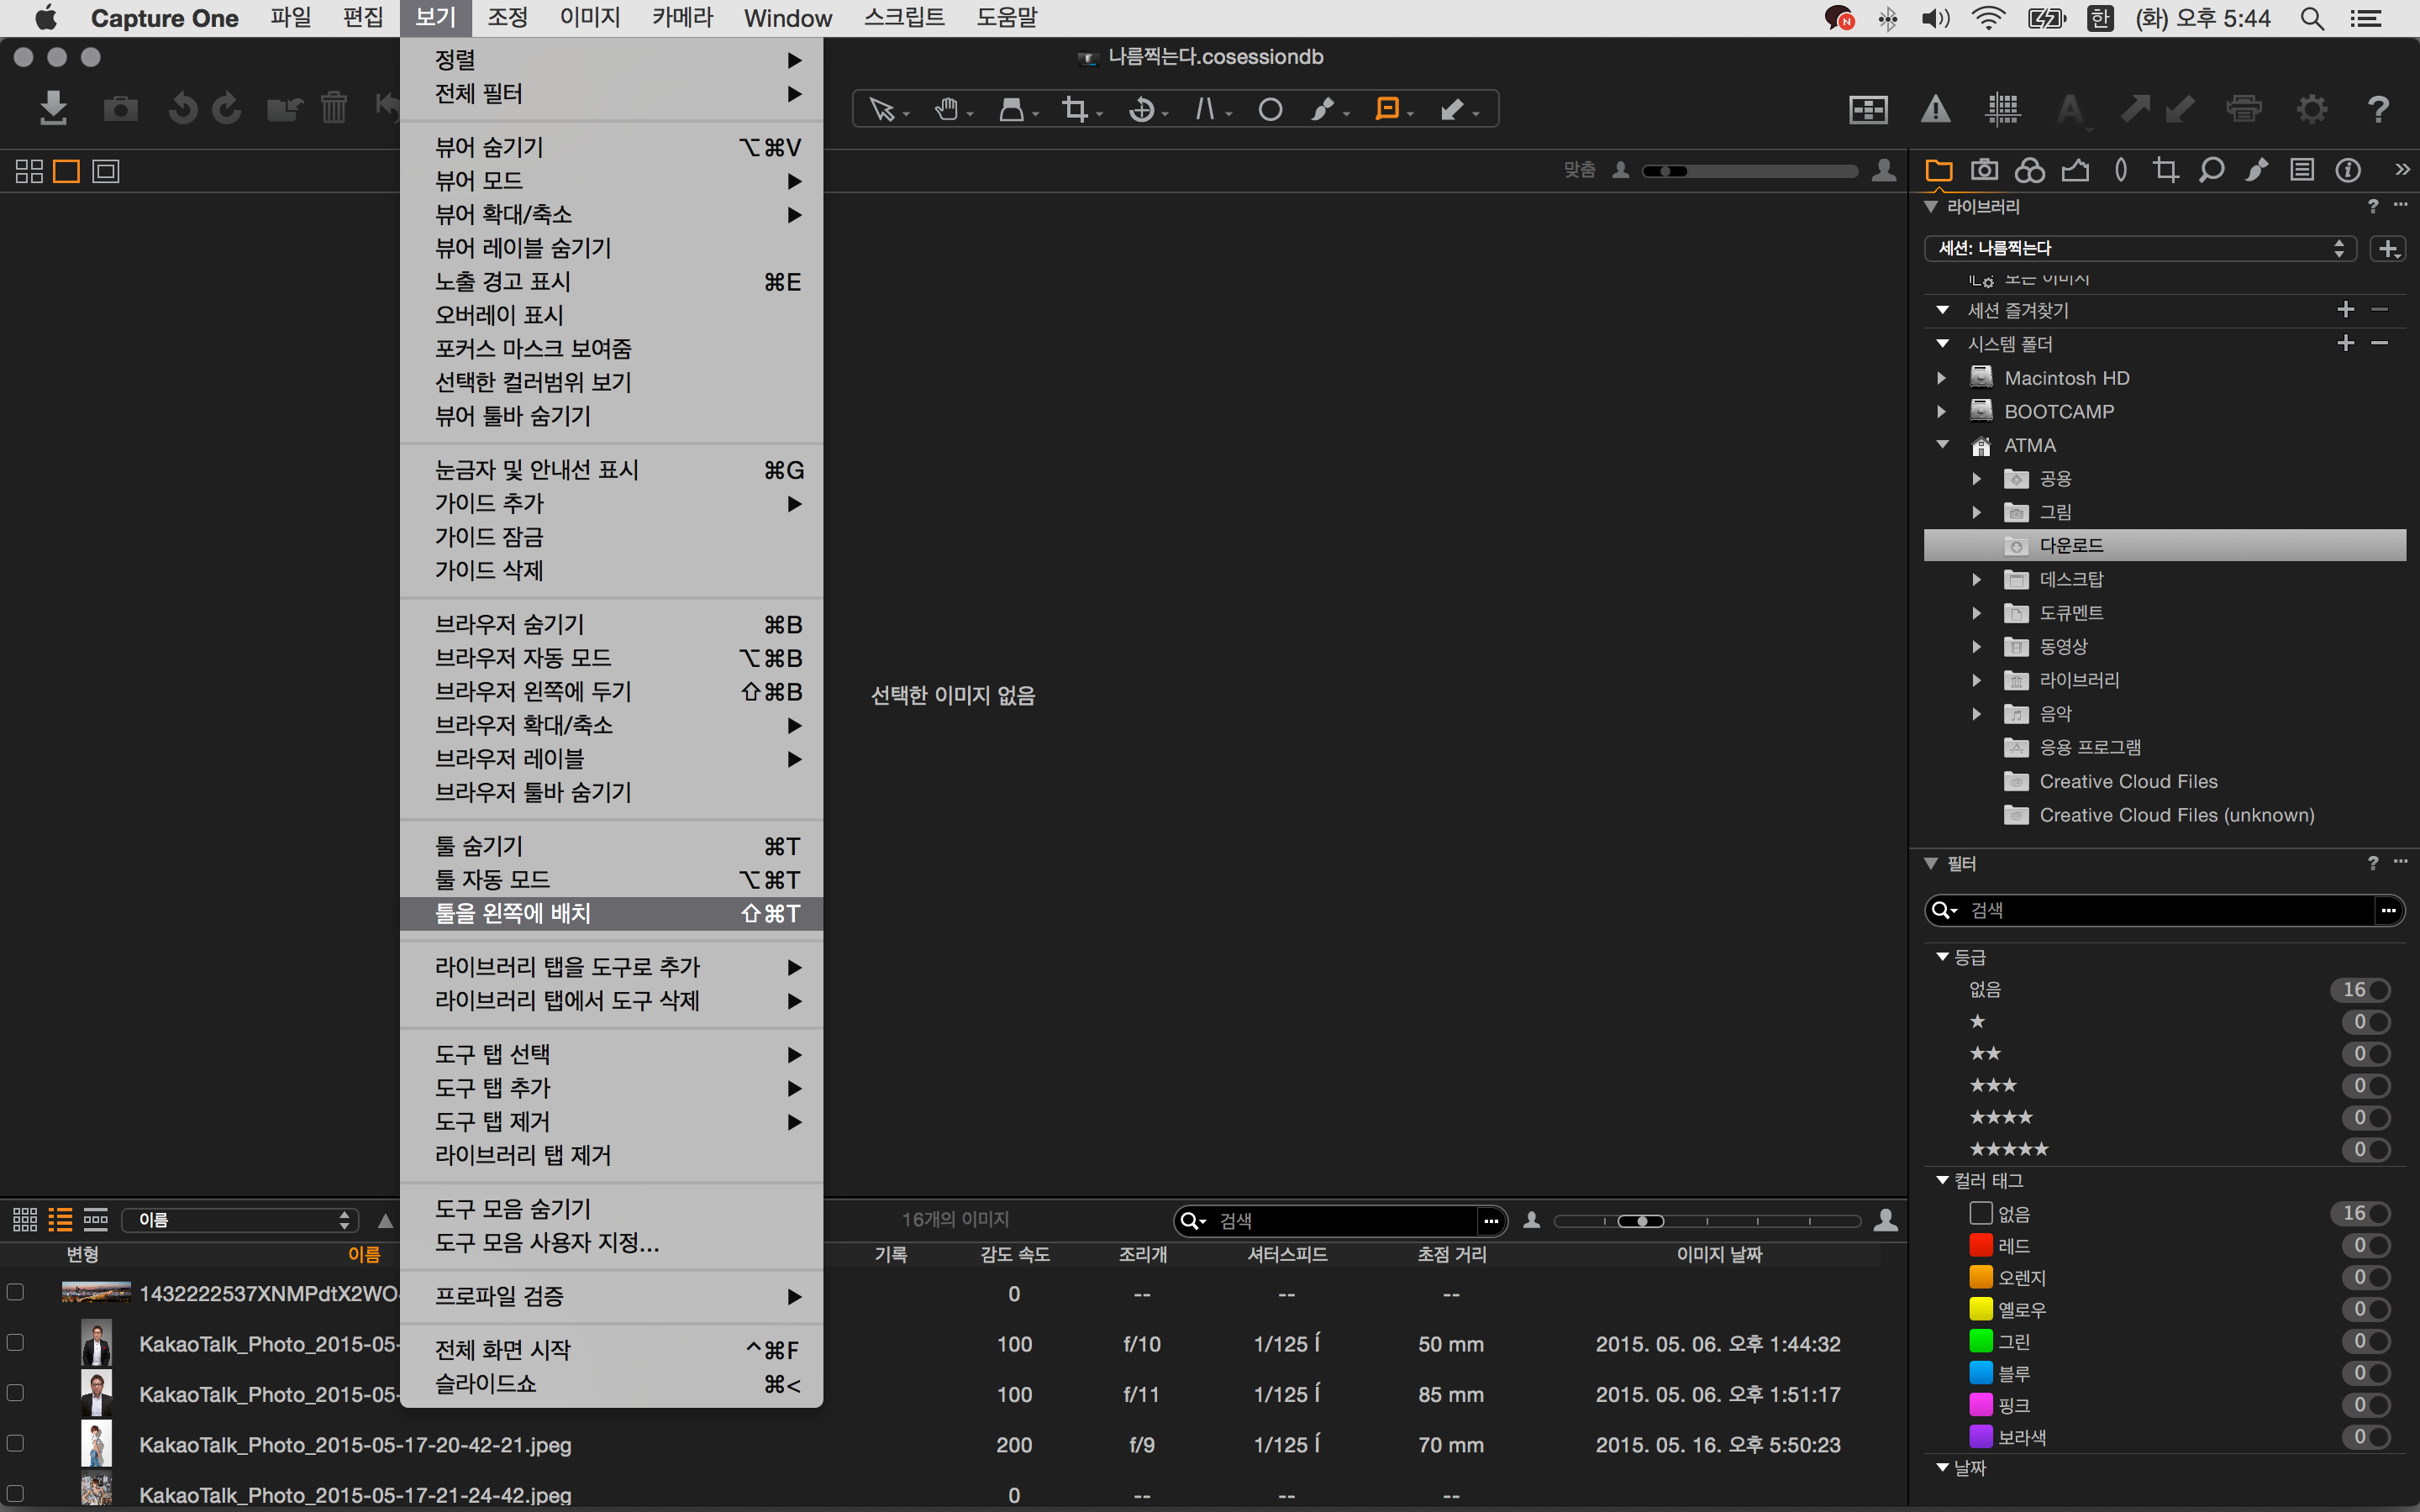Open the Color tool tab icon

(x=2029, y=170)
